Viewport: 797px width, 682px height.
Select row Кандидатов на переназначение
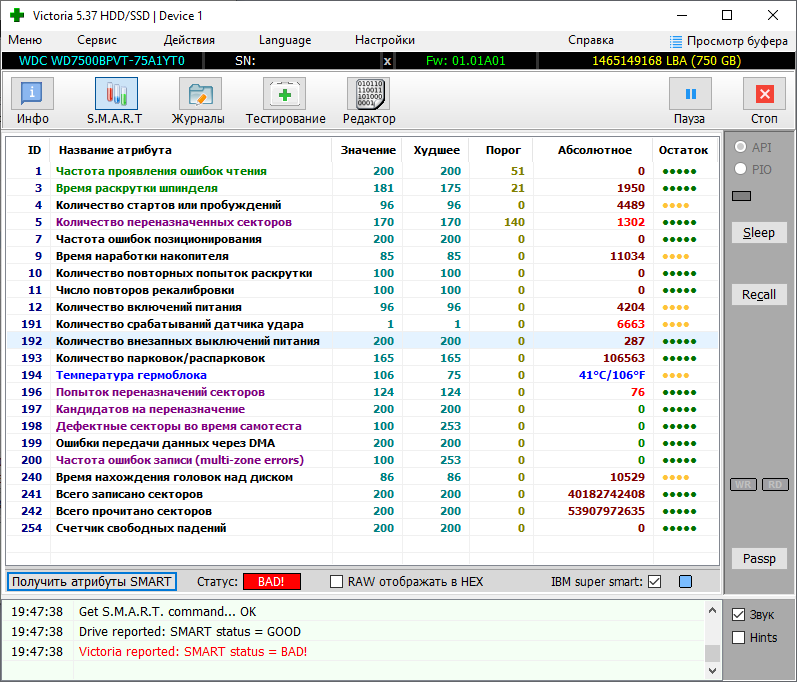point(362,409)
